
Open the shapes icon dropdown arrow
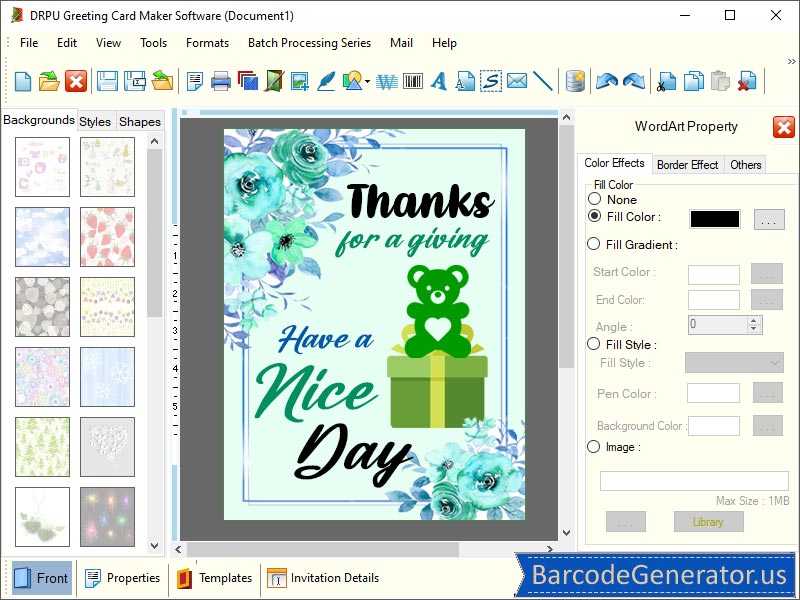367,81
